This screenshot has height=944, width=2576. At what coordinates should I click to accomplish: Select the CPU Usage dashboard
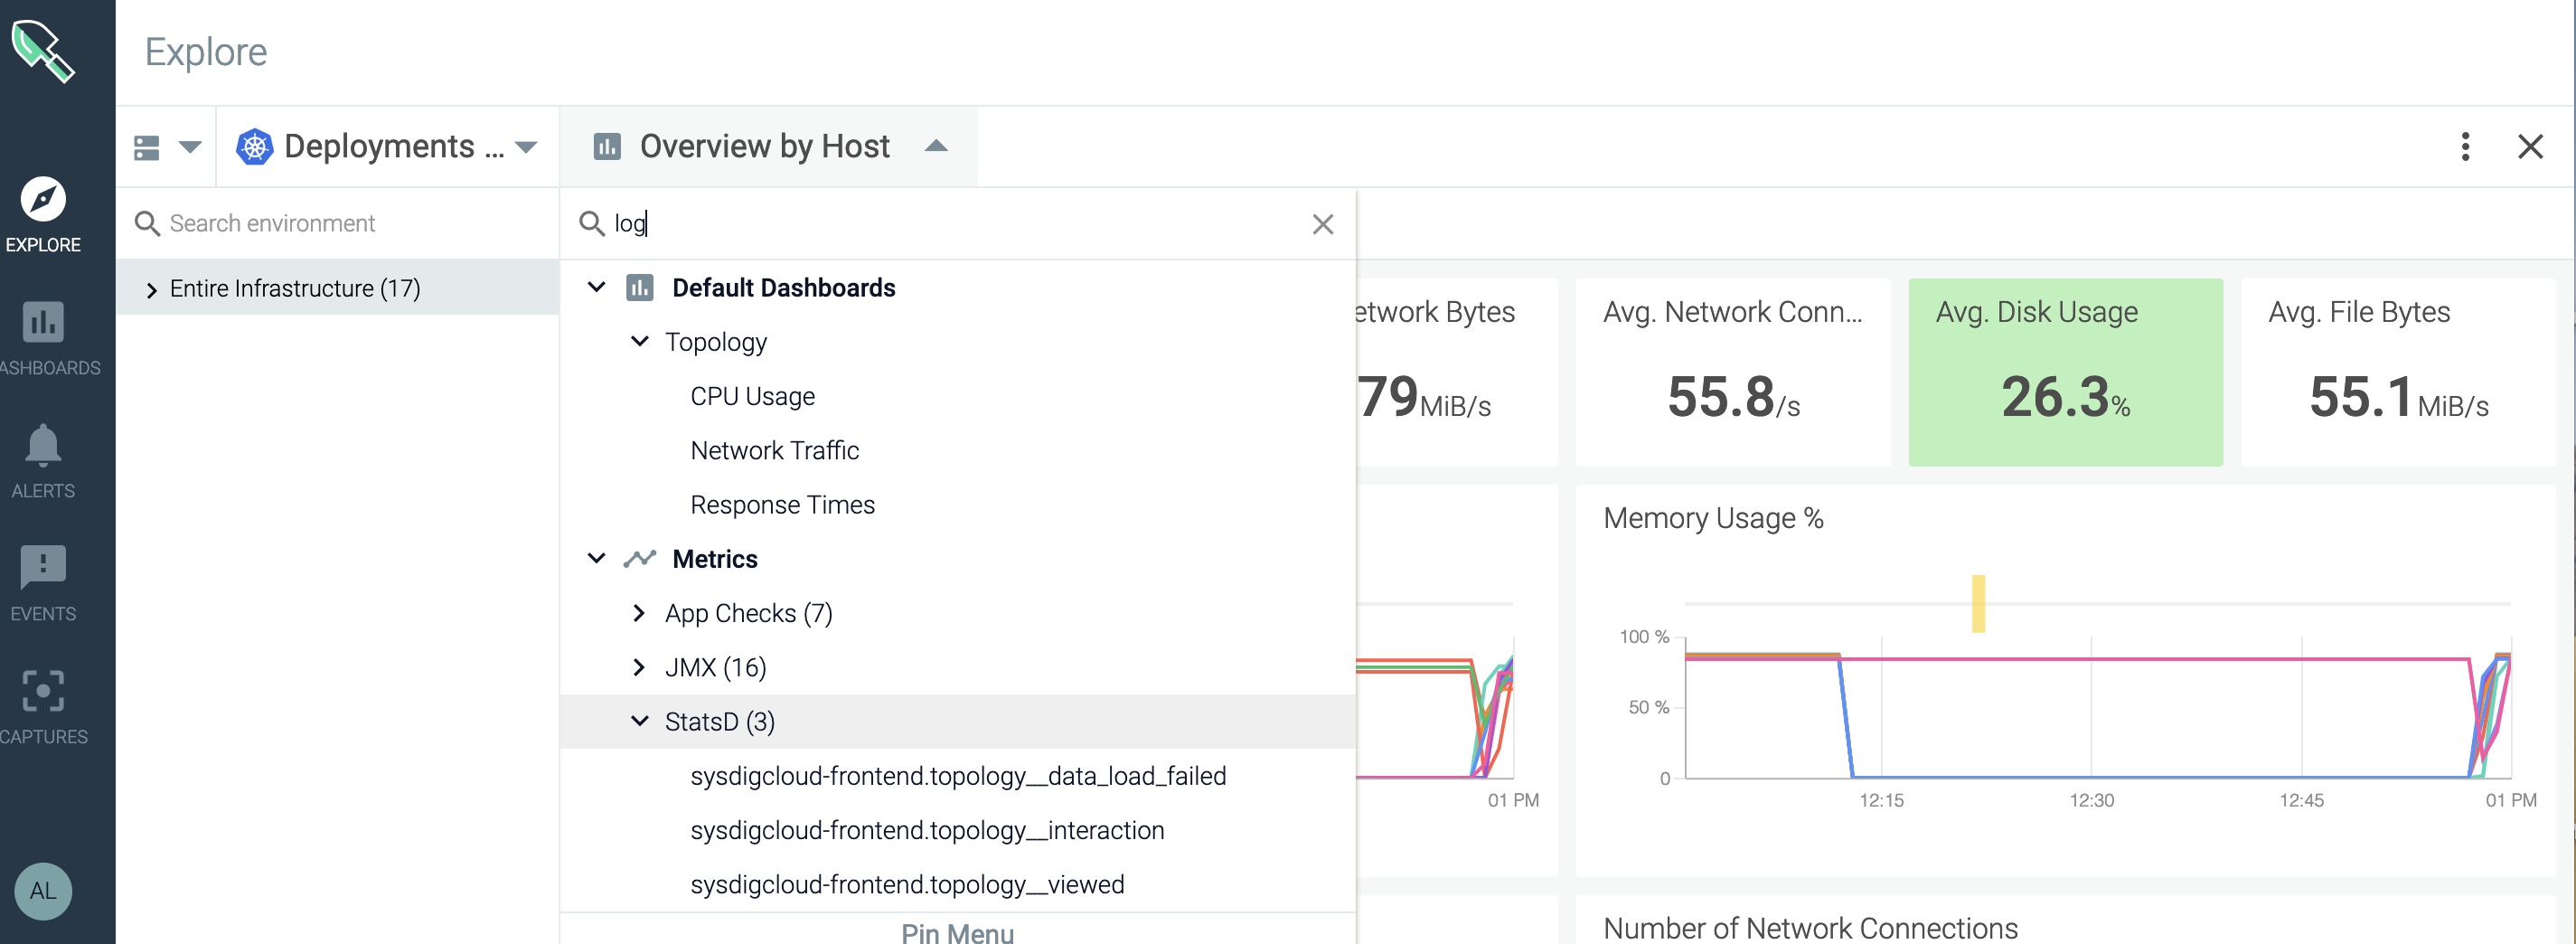pos(752,396)
